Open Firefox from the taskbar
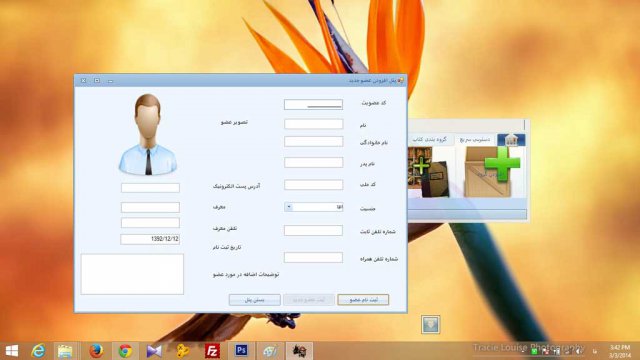Screen dimensions: 640x360 coord(96,351)
